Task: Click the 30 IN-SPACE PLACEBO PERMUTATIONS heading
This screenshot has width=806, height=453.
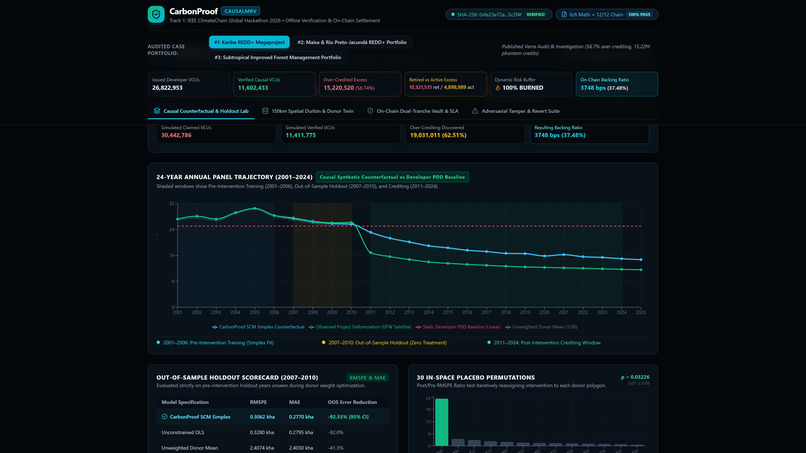Action: coord(475,377)
